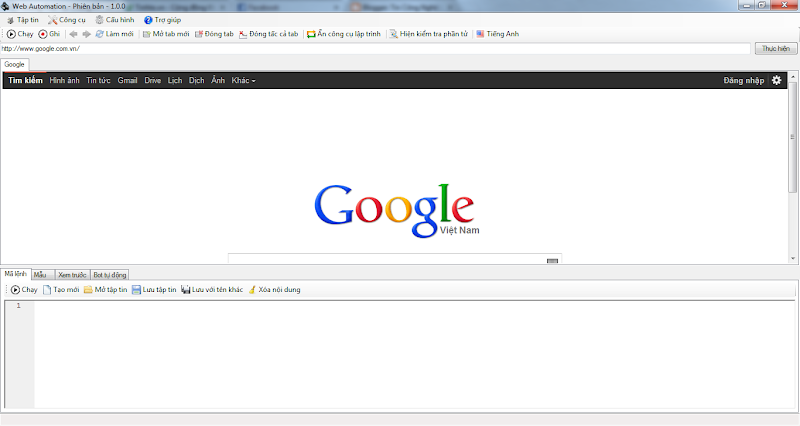Switch to the Bot tự động tab

click(109, 275)
